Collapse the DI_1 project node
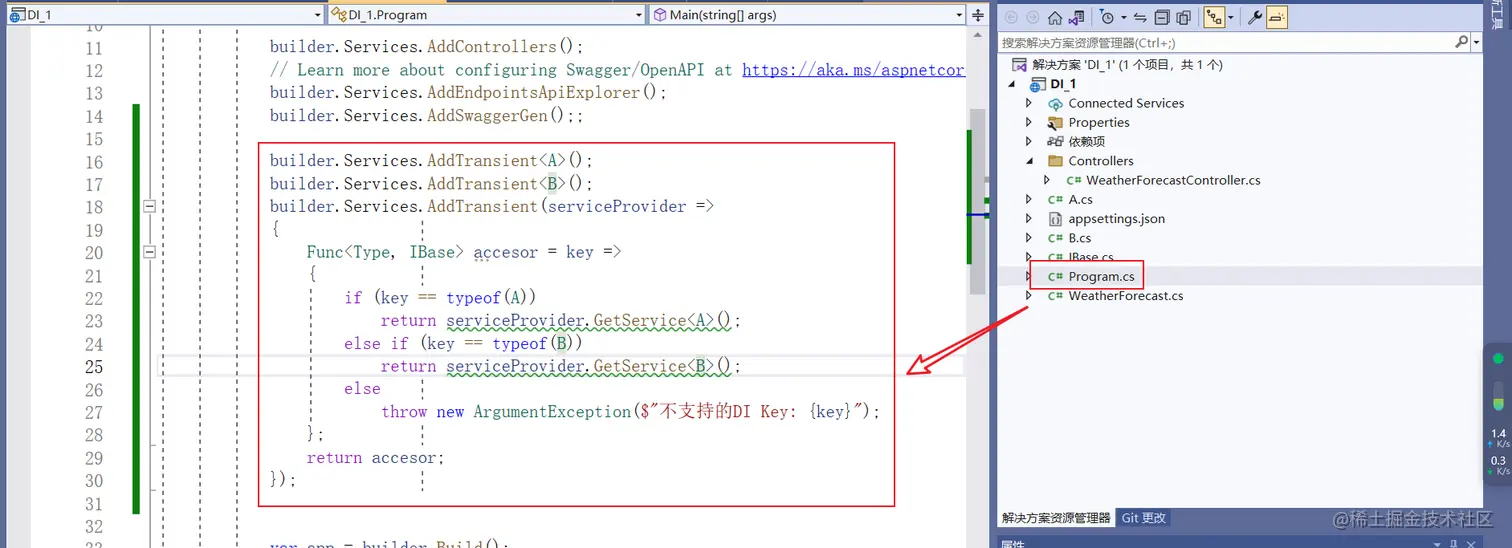Viewport: 1512px width, 548px height. pyautogui.click(x=1012, y=84)
